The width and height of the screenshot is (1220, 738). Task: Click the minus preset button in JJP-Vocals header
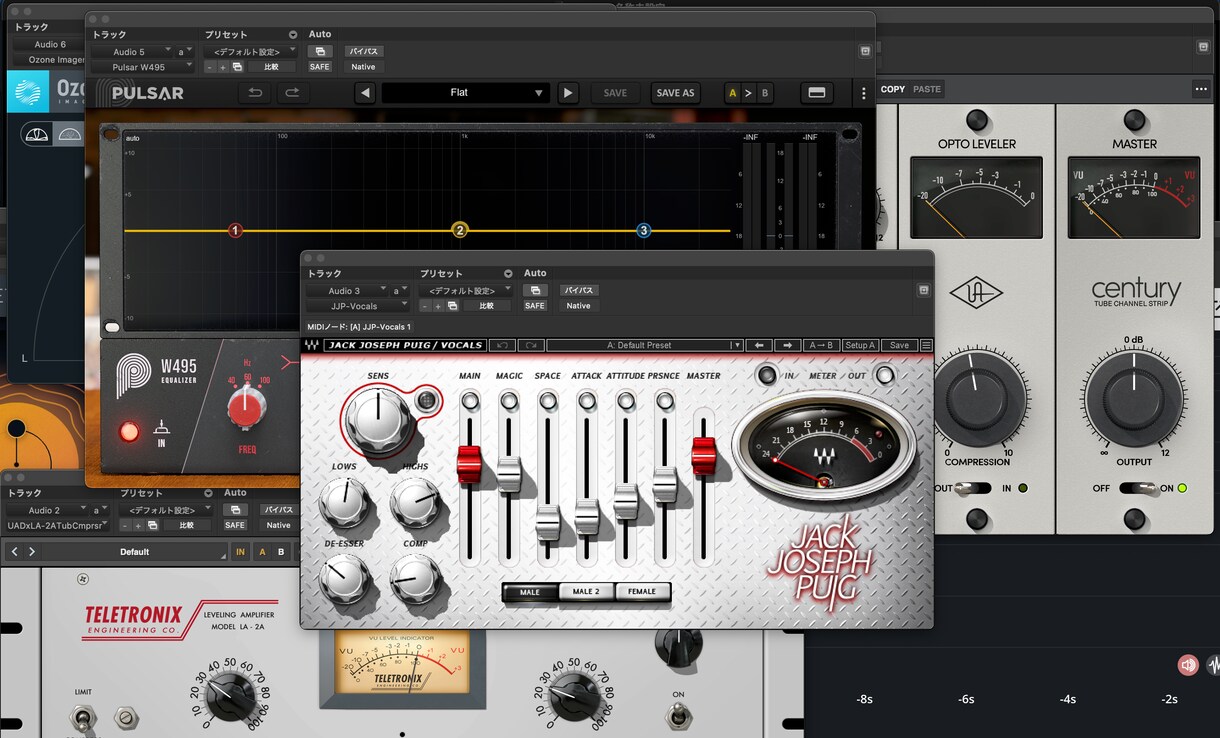425,306
